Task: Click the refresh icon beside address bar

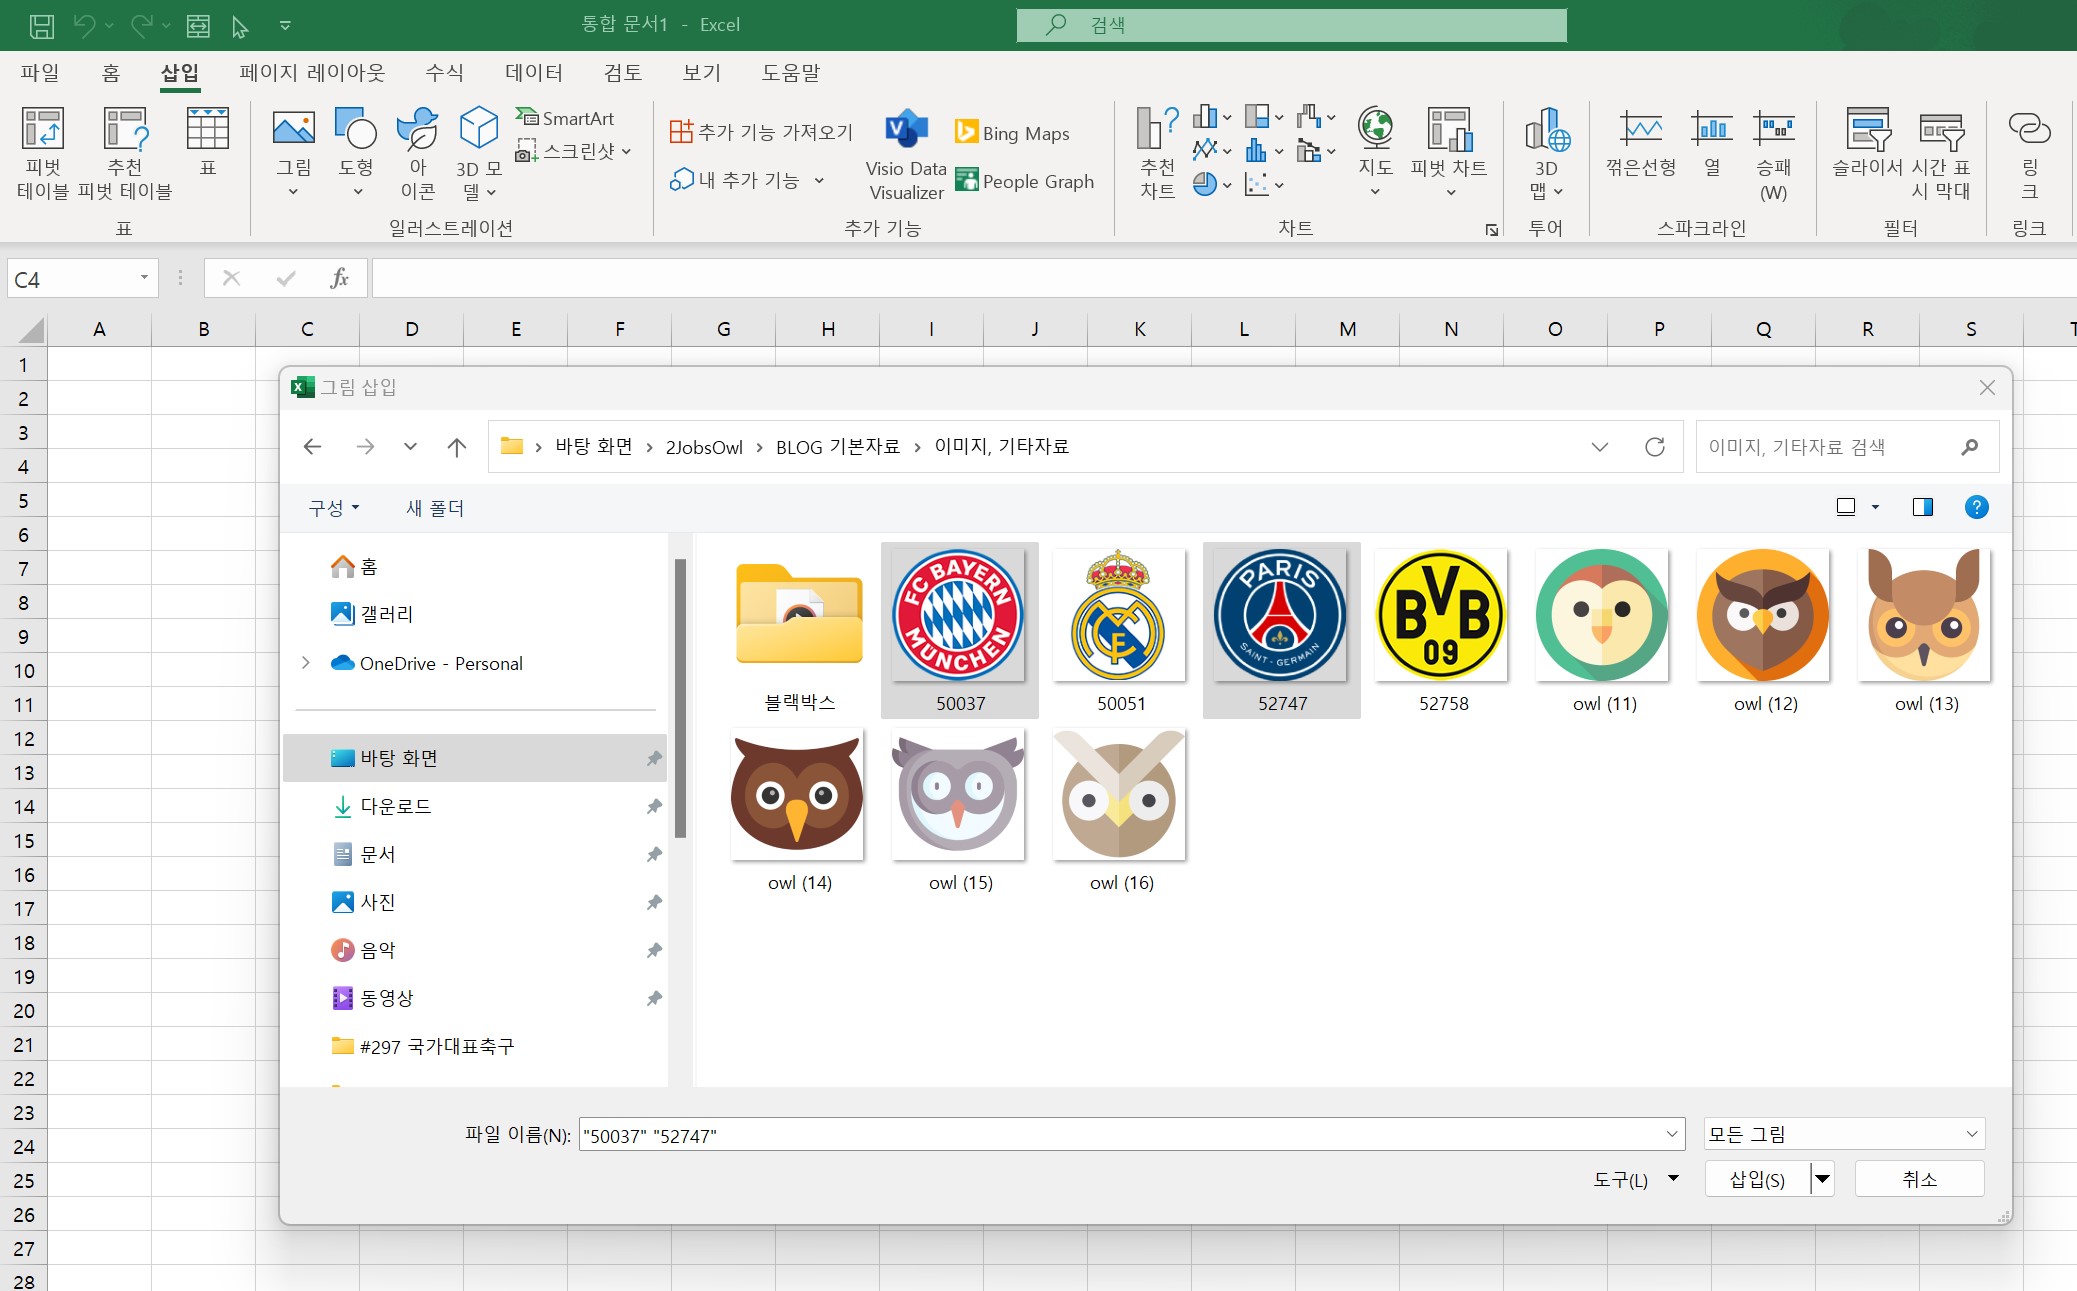Action: (x=1655, y=447)
